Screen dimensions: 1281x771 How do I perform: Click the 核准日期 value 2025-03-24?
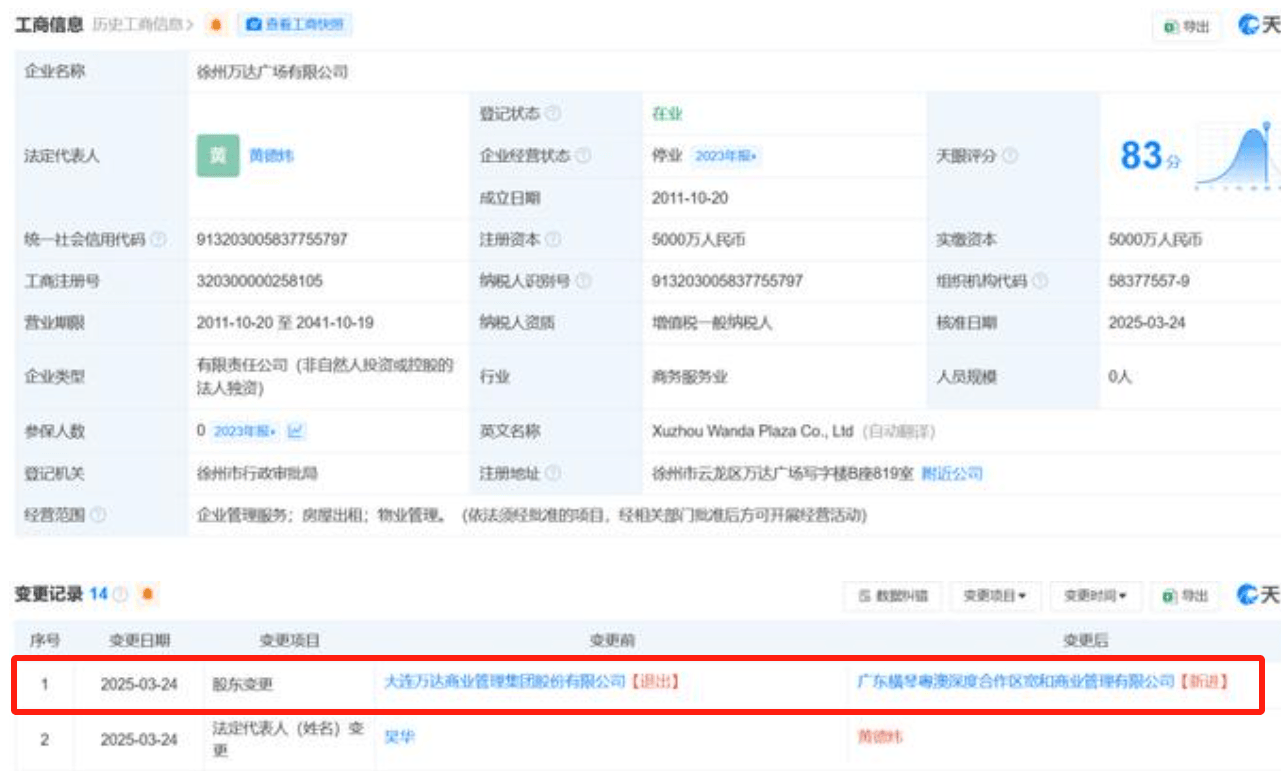(1147, 323)
